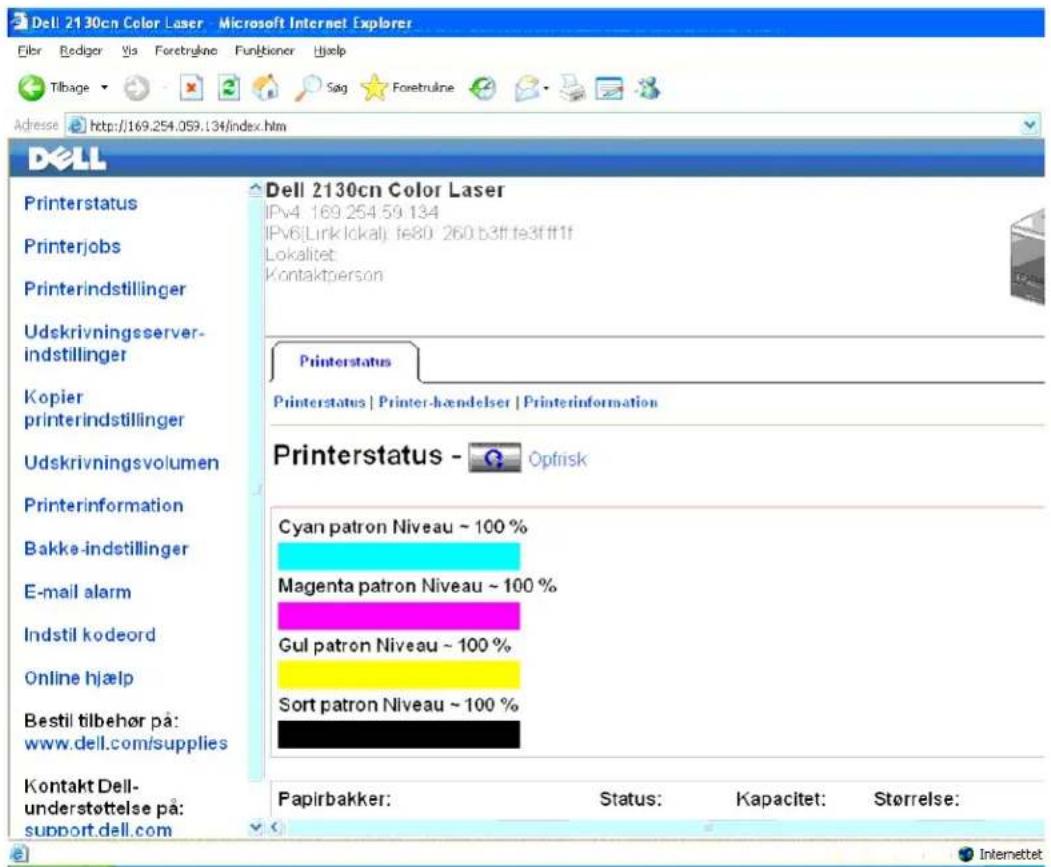
Task: Open Printerindstillinger in sidebar
Action: 105,289
